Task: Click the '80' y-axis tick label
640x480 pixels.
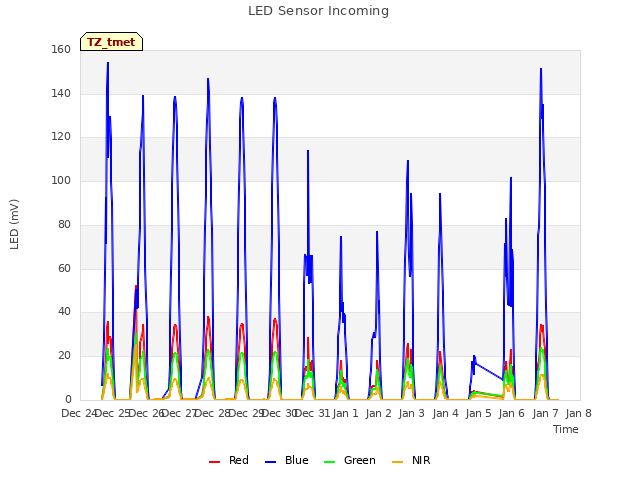Action: pos(64,224)
